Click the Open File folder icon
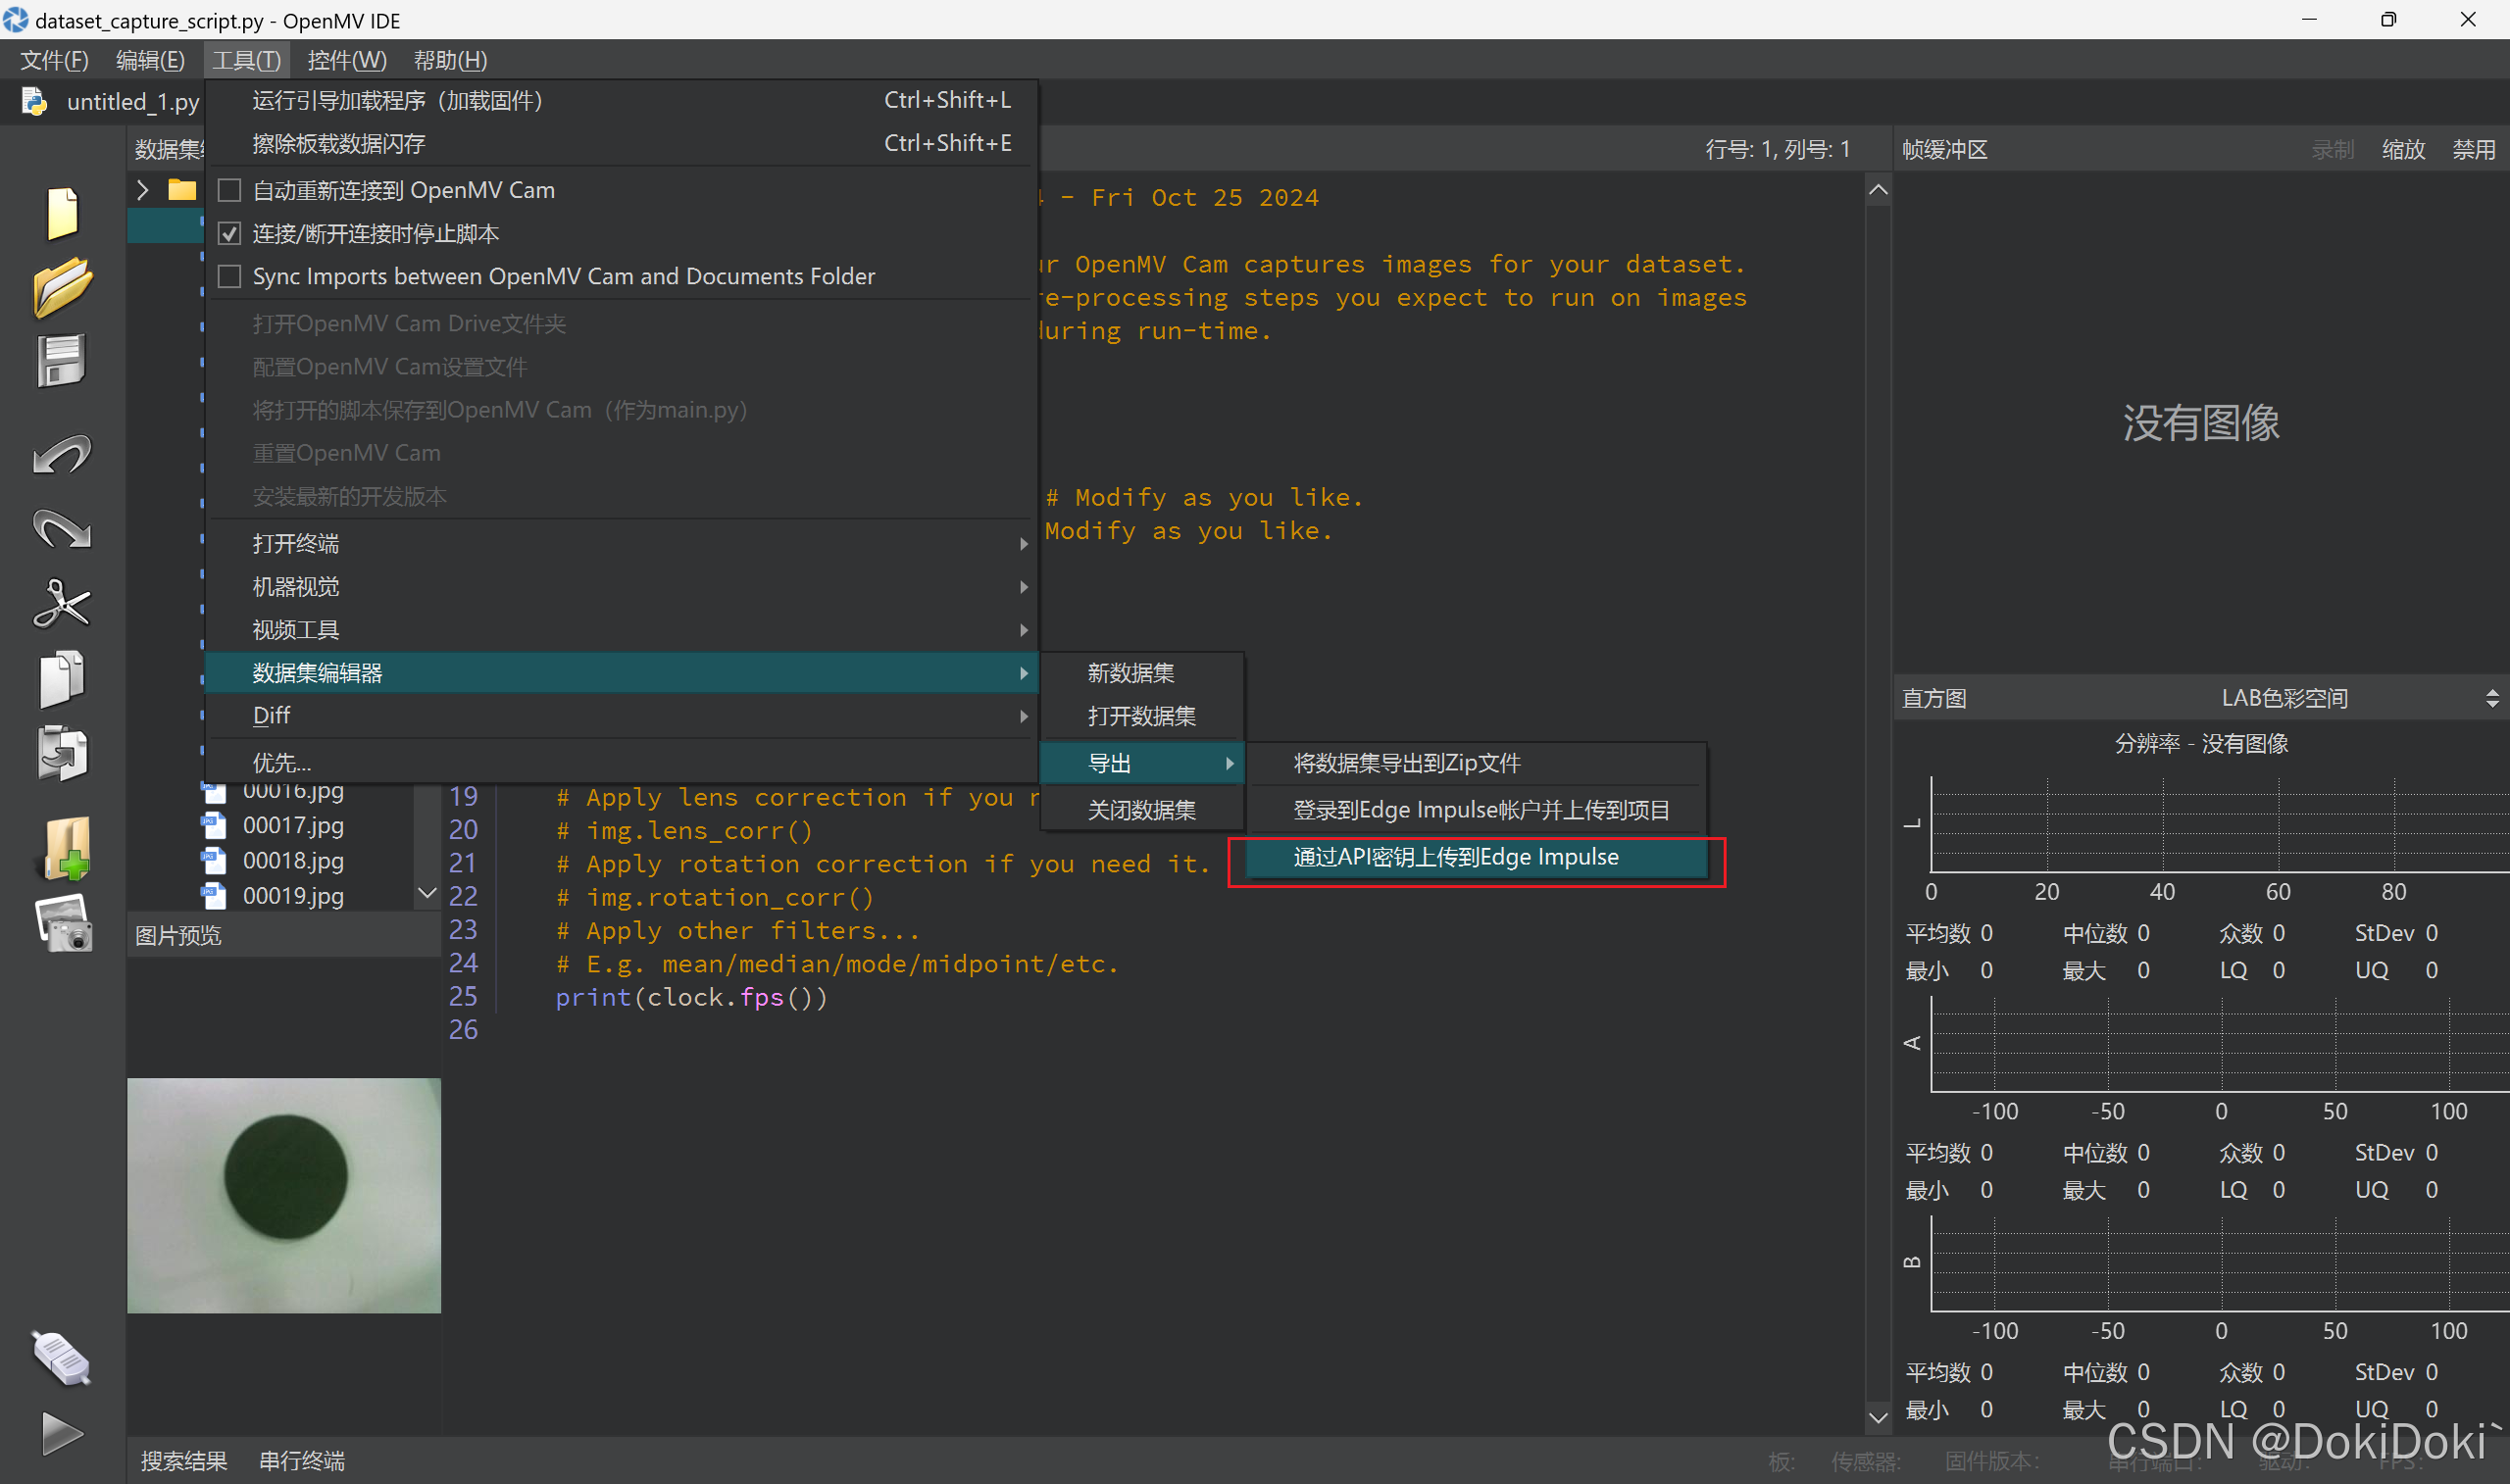 (62, 287)
